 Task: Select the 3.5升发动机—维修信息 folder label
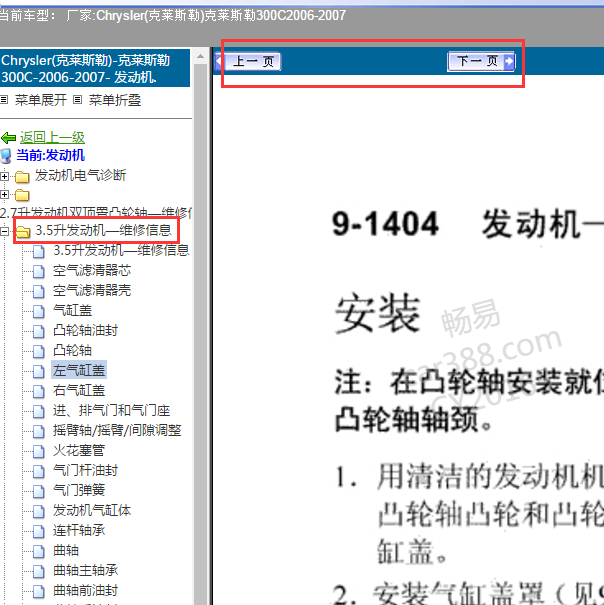tap(103, 230)
